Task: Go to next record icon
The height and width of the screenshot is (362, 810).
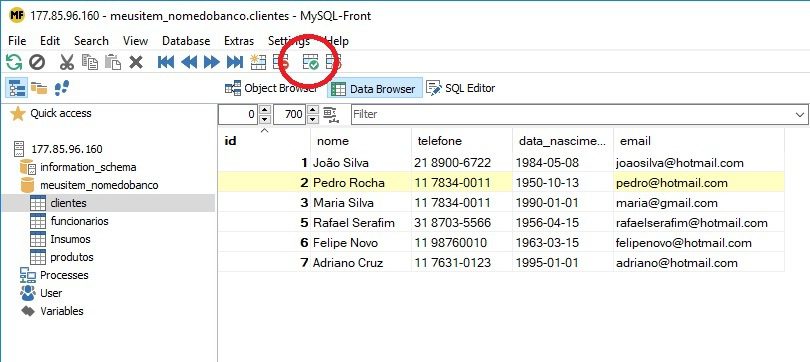Action: click(212, 63)
